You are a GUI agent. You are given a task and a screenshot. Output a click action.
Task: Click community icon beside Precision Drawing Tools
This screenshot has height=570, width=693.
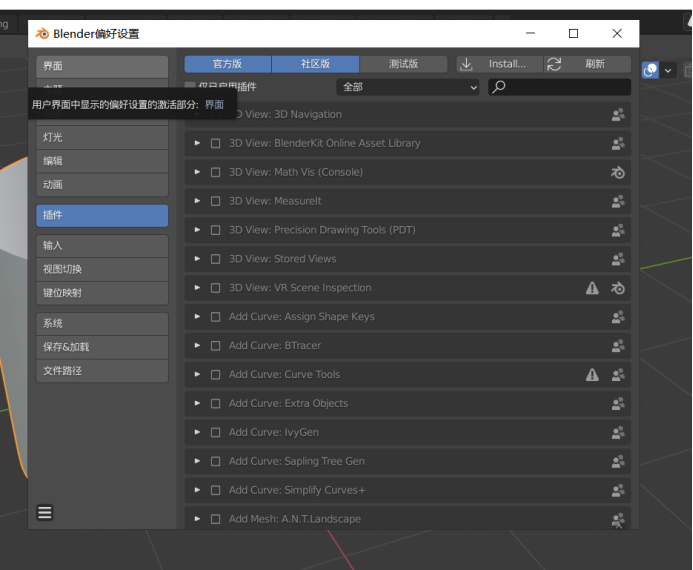coord(618,230)
